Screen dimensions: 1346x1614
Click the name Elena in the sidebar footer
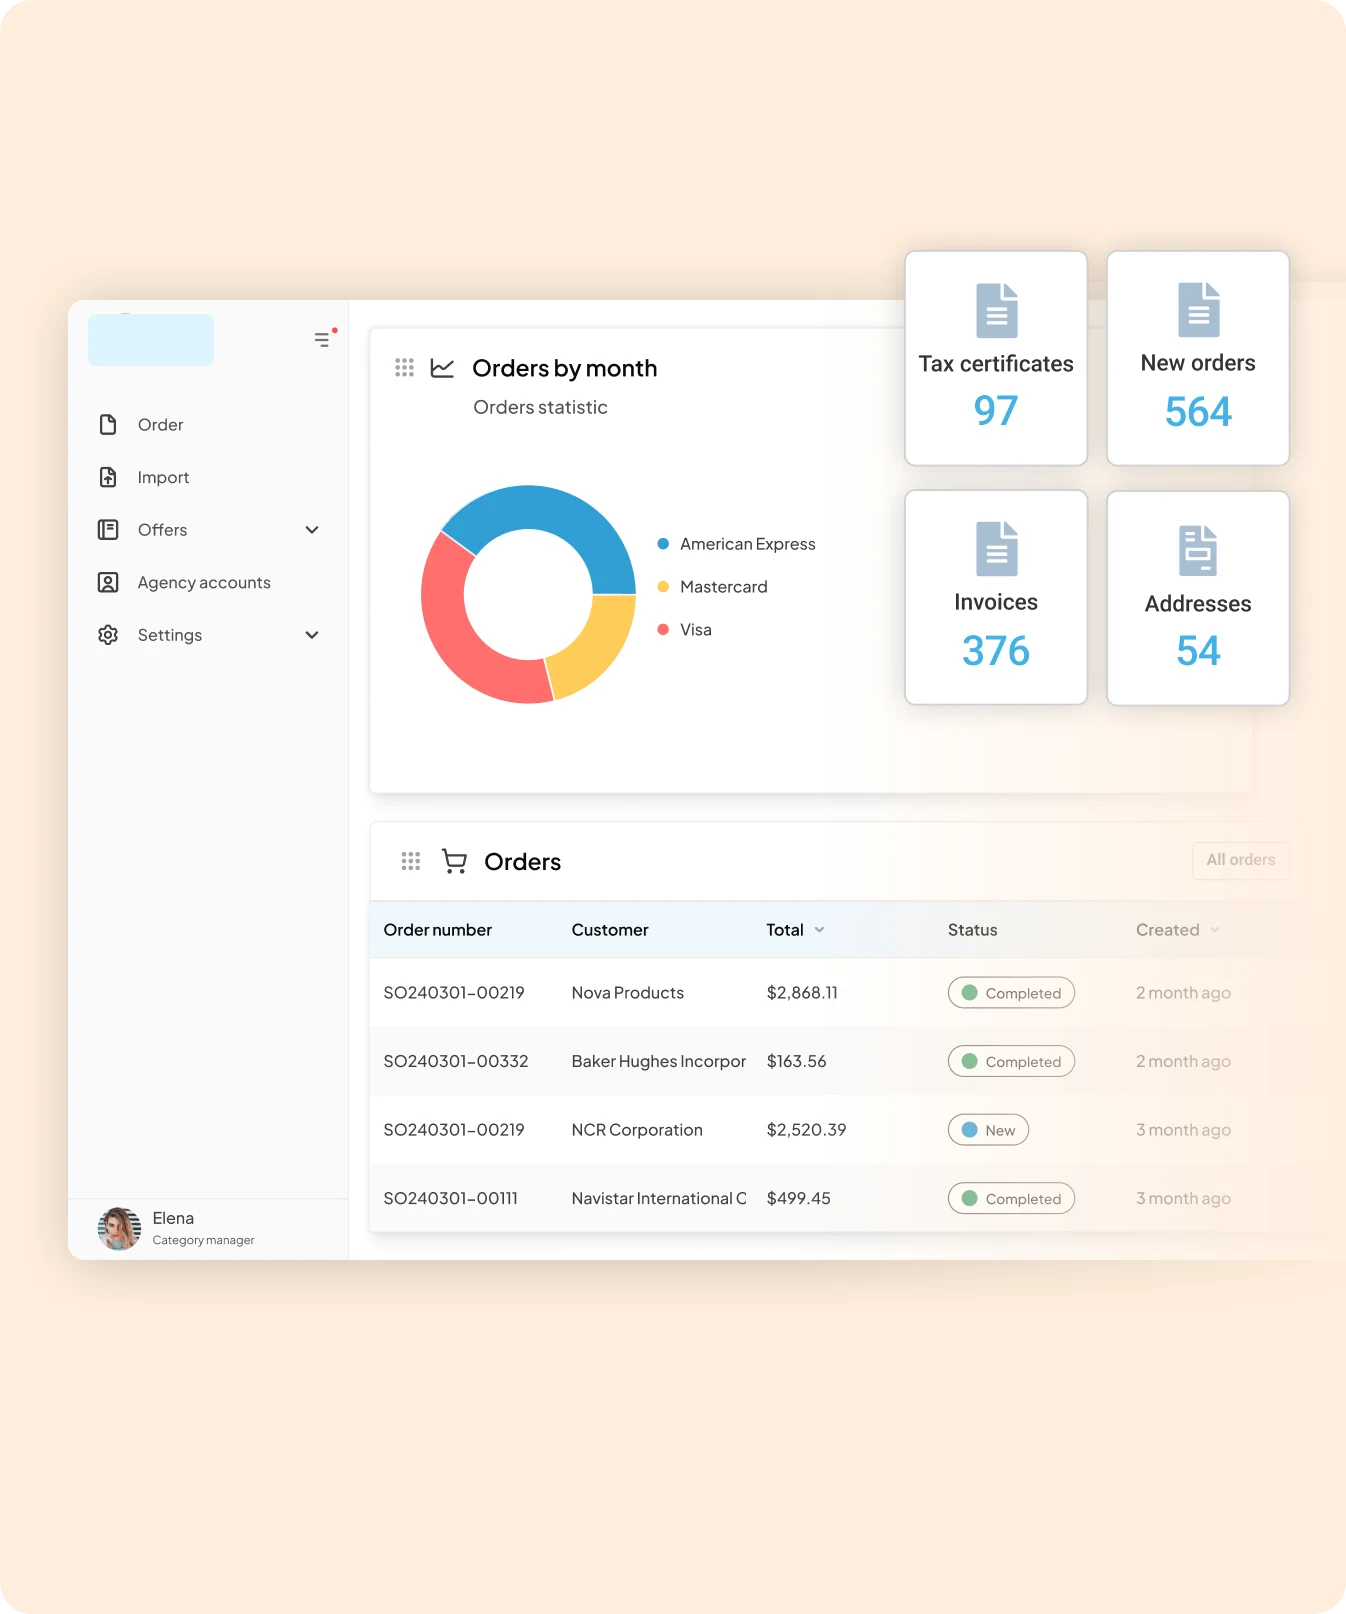point(173,1218)
